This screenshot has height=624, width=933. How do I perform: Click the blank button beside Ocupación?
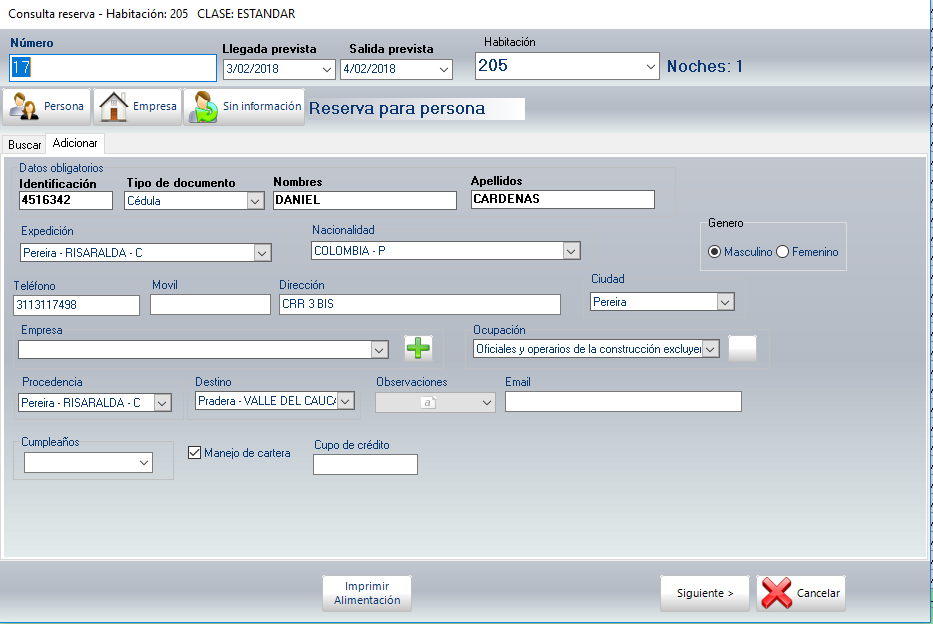pos(743,348)
